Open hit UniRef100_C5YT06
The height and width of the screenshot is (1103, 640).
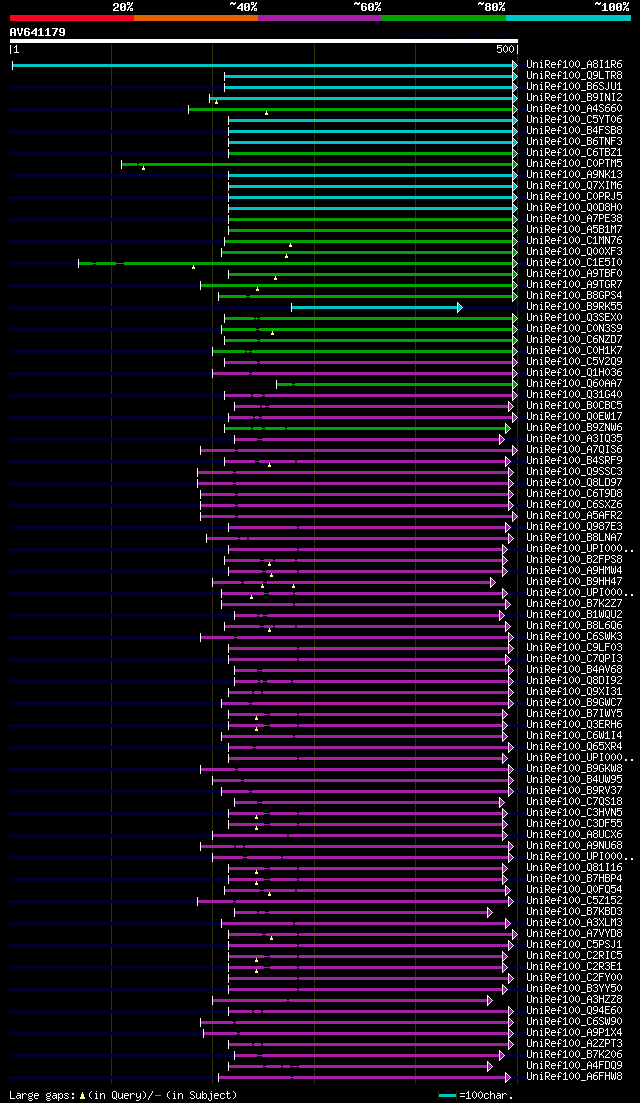574,120
